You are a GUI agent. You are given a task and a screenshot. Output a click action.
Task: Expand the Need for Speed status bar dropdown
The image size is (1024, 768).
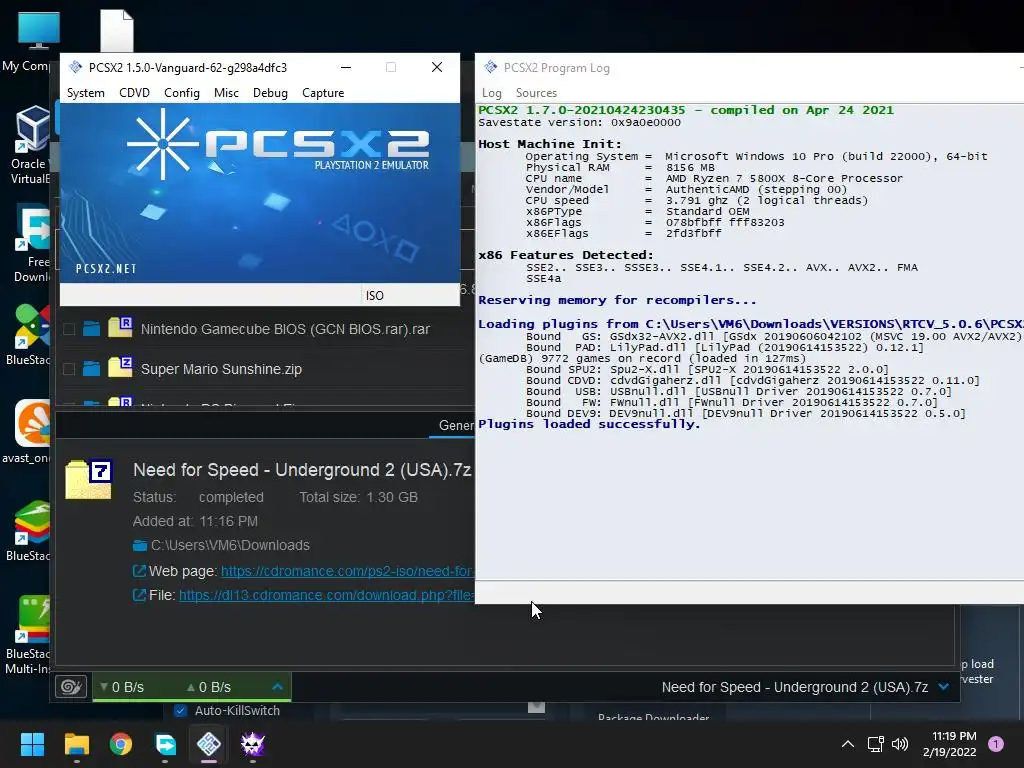[944, 687]
